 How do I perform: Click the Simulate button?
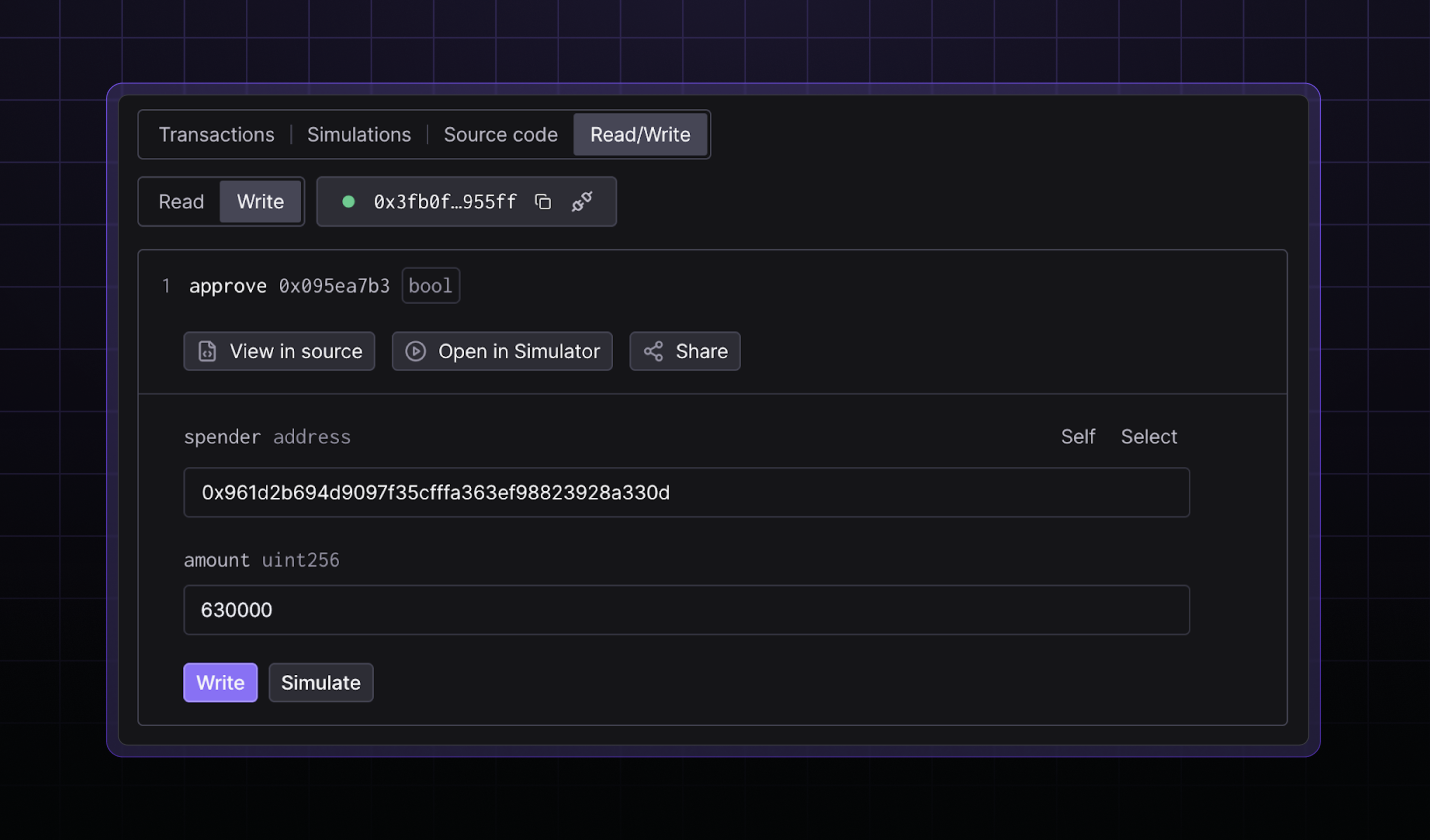coord(321,683)
